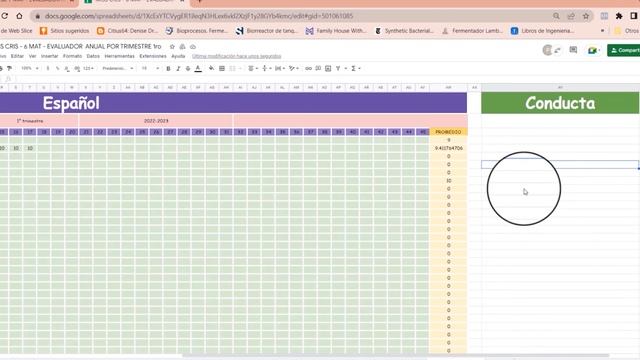Open the last modification history link
The height and width of the screenshot is (360, 640).
[237, 56]
